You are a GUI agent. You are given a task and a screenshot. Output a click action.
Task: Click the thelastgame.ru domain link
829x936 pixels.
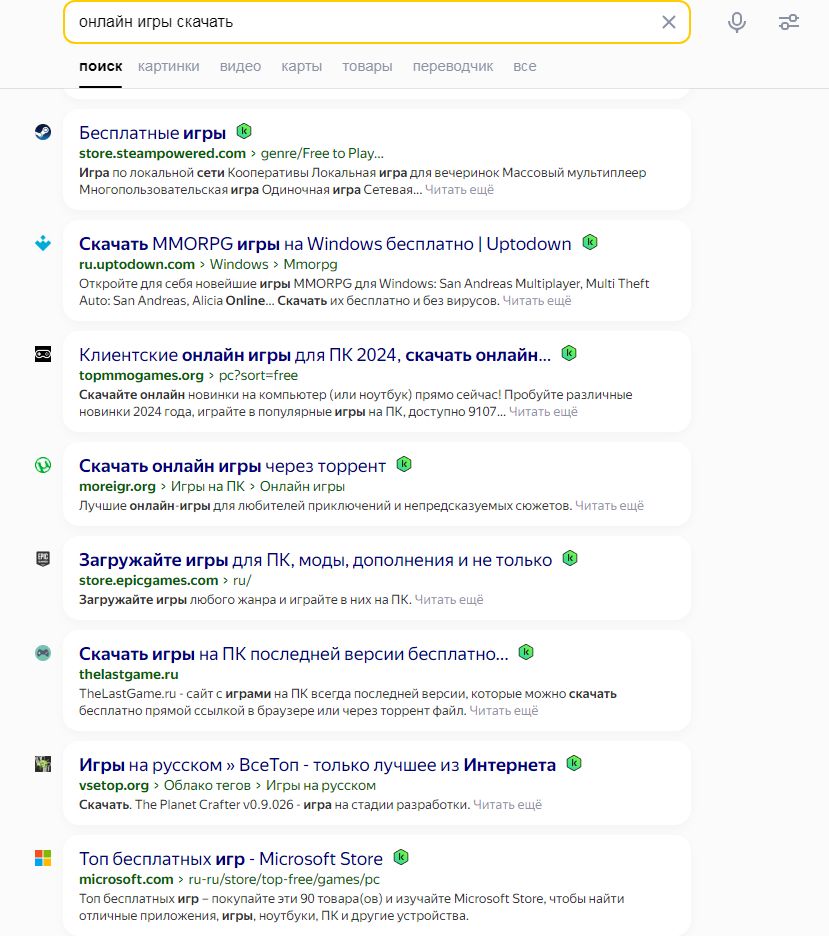coord(128,675)
